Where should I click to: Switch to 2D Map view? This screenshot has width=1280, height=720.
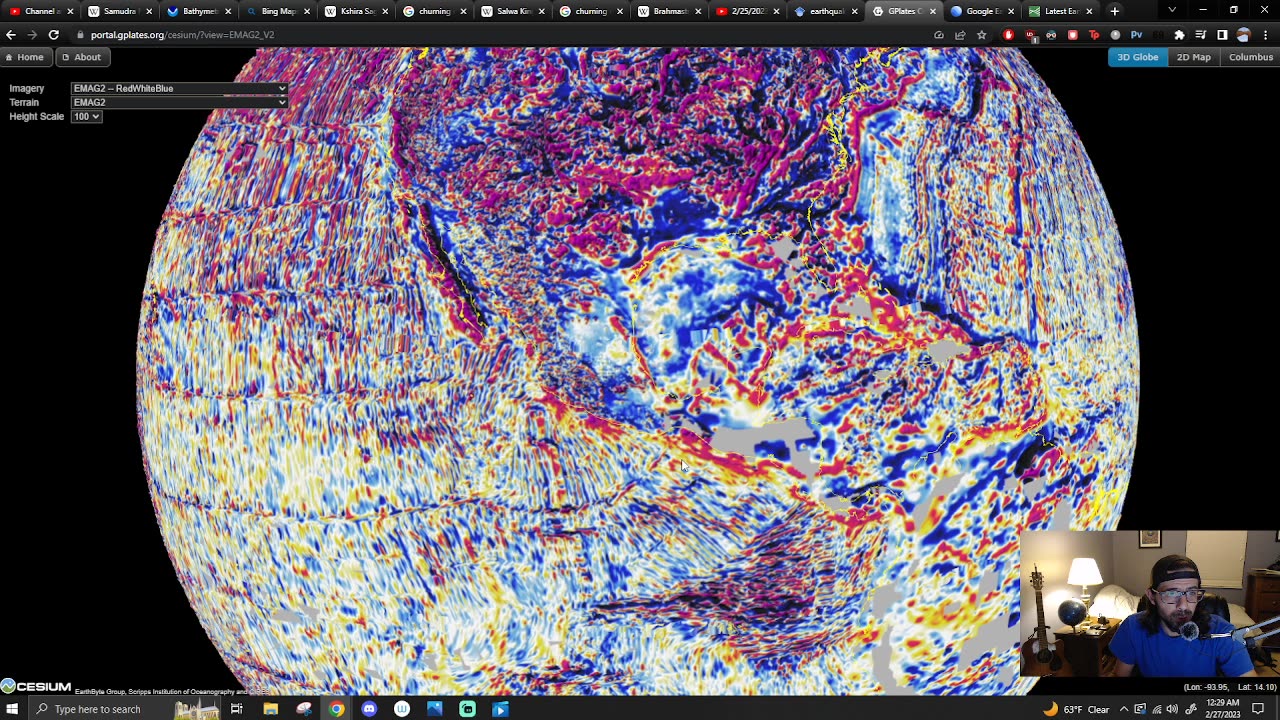coord(1193,57)
